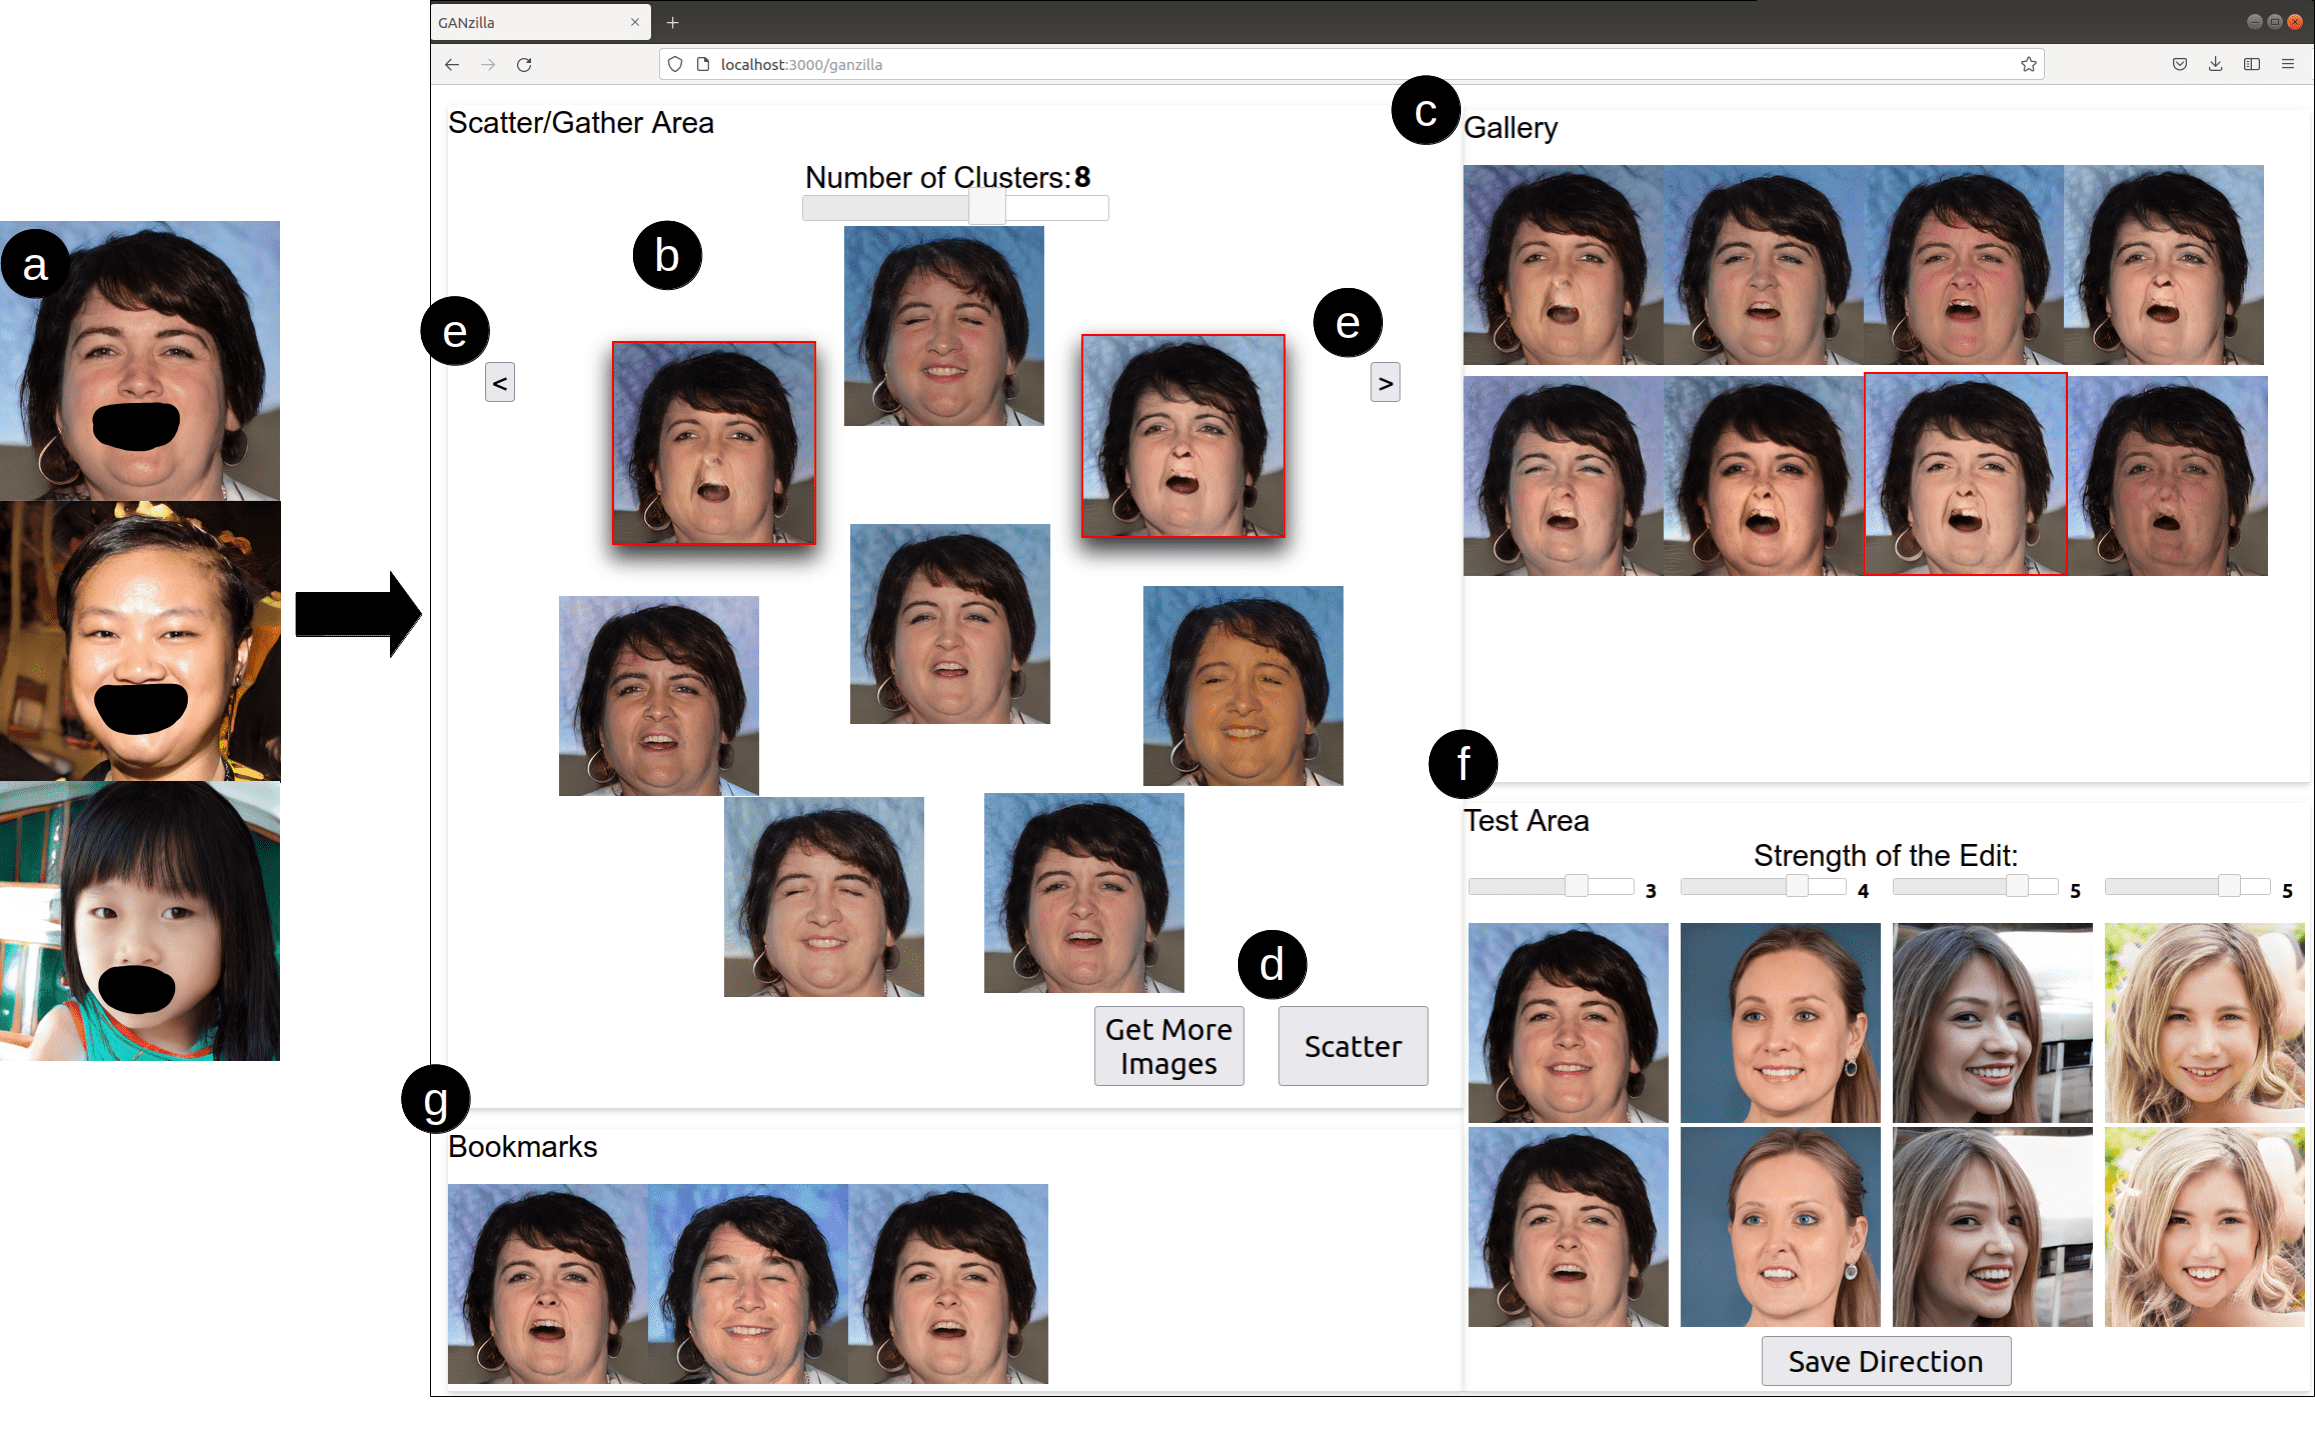
Task: Click the browser back arrow icon
Action: pyautogui.click(x=452, y=64)
